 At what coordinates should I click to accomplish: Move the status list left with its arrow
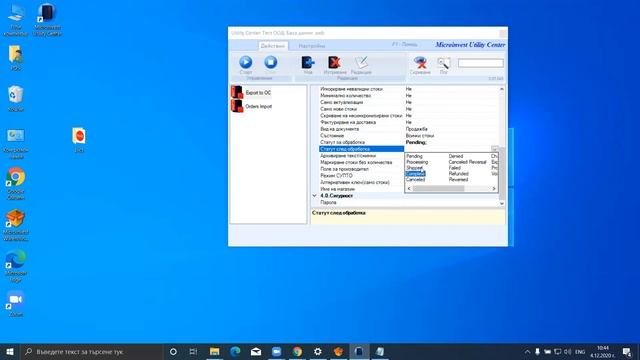tap(409, 189)
